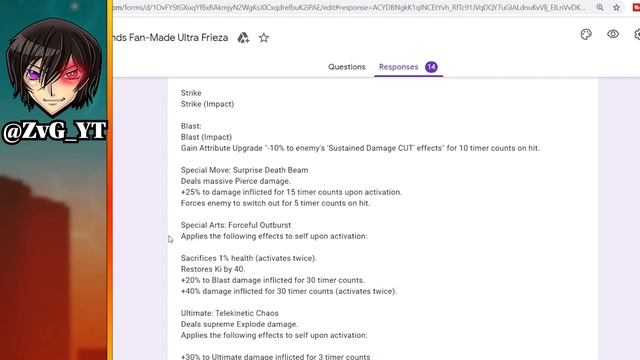Click the browser address bar URL
Image resolution: width=640 pixels, height=360 pixels.
349,7
